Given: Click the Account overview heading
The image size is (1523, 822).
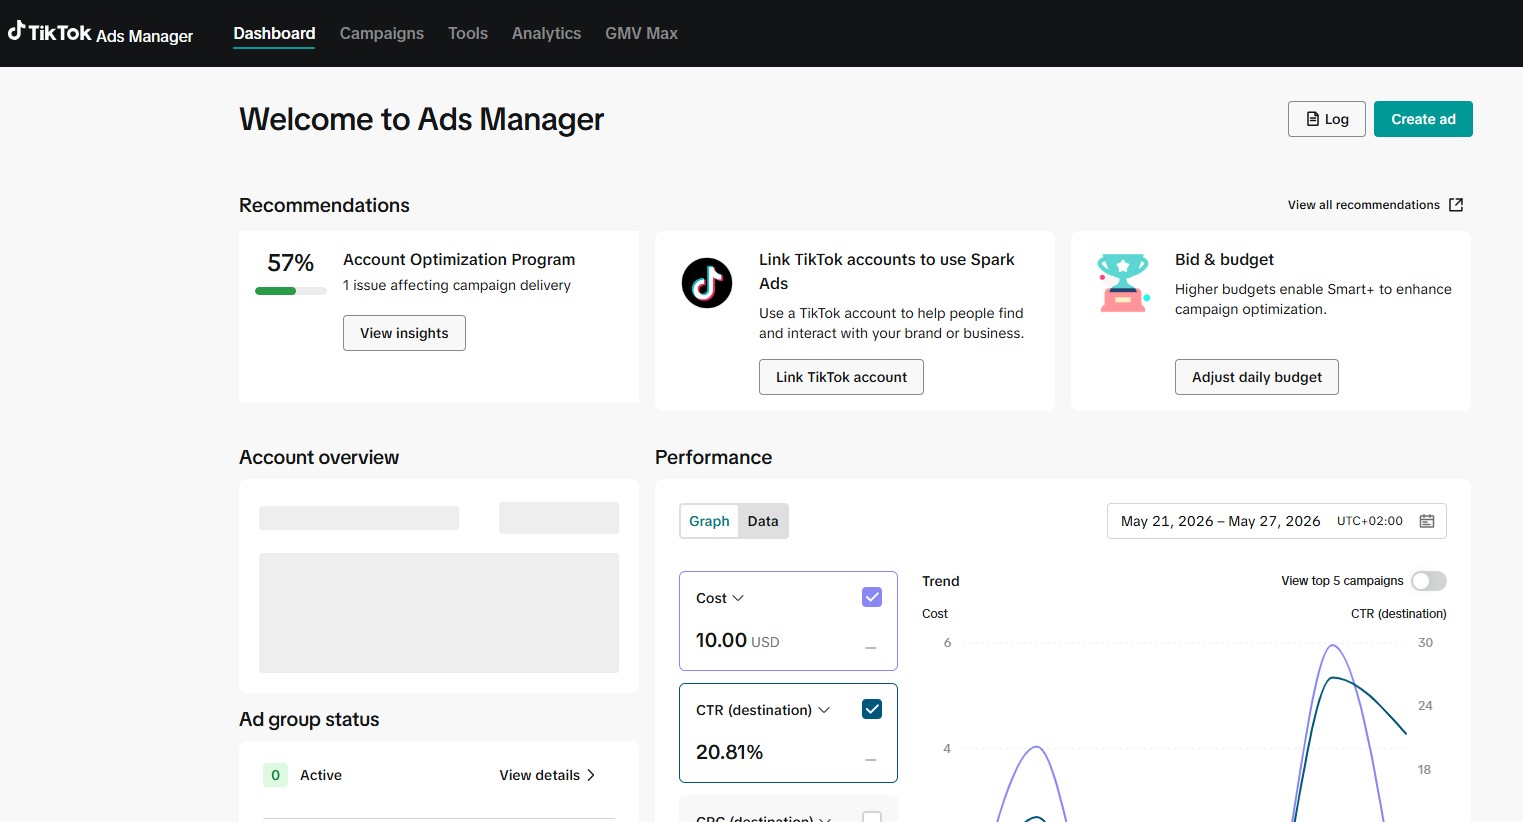Looking at the screenshot, I should point(319,457).
